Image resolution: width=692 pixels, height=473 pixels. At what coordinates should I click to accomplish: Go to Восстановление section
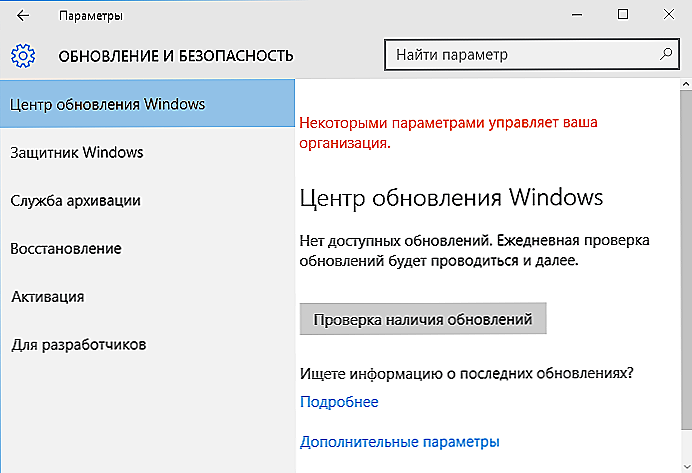point(147,248)
